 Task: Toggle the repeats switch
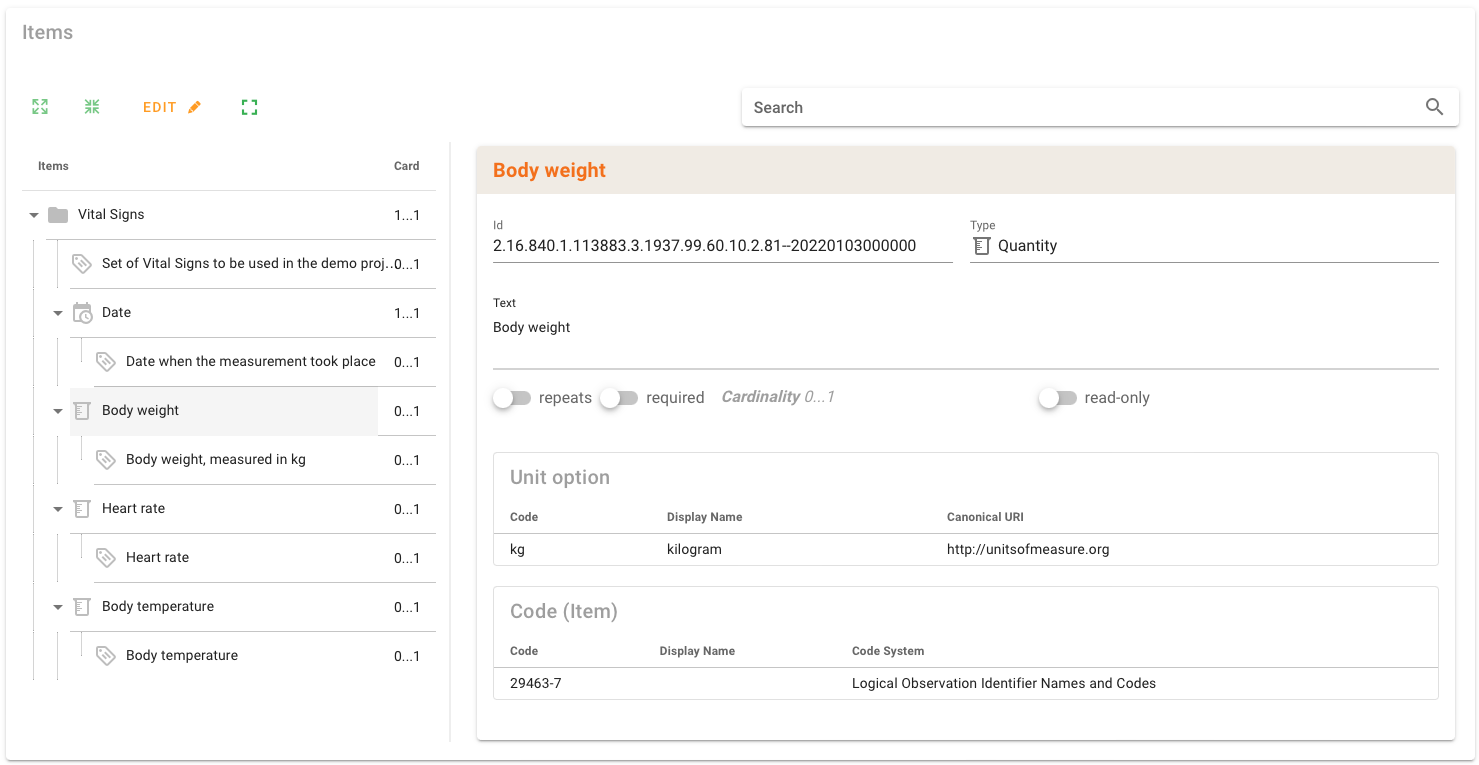[512, 398]
